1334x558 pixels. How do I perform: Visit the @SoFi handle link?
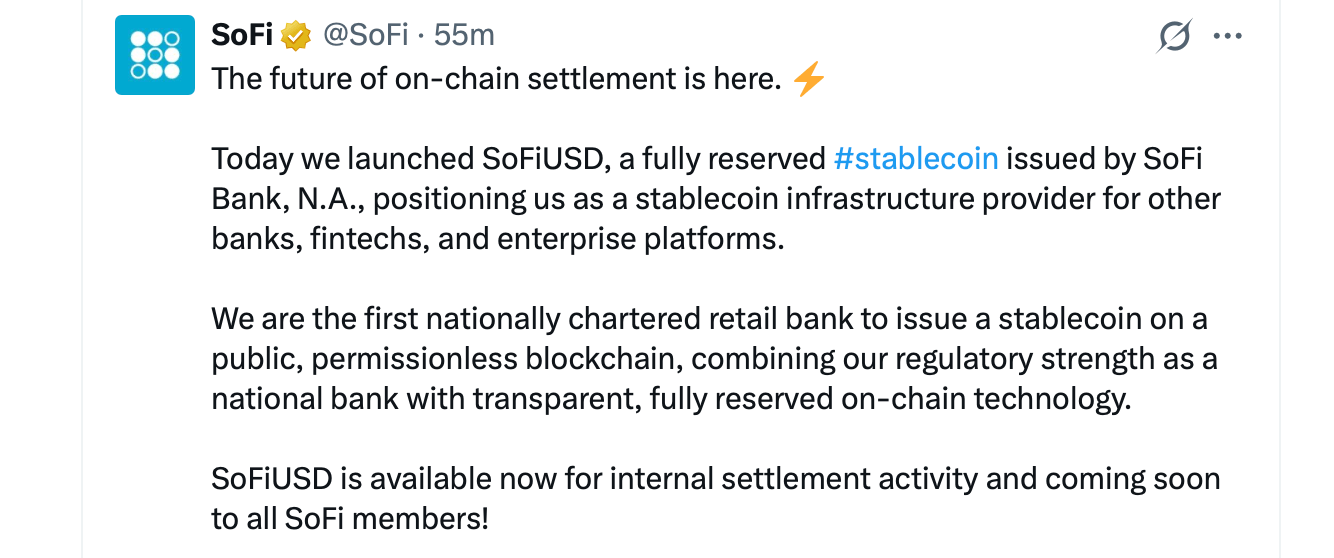pyautogui.click(x=364, y=35)
